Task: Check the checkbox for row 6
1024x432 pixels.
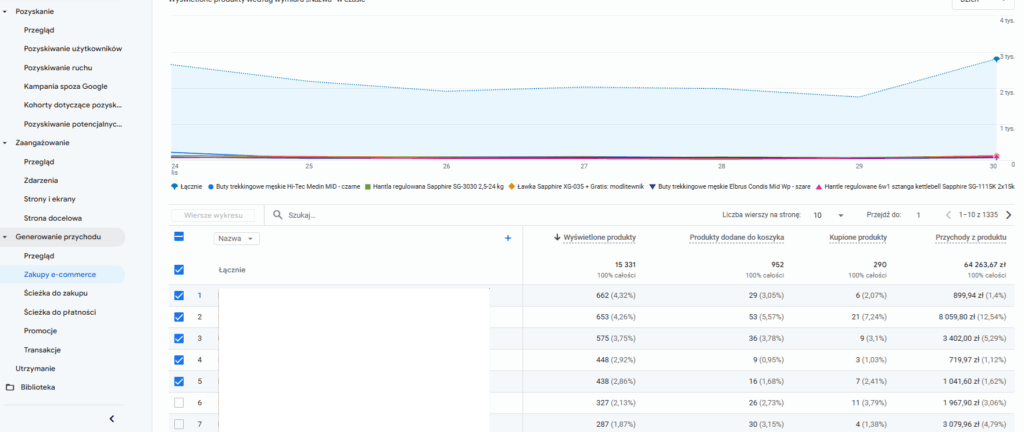Action: (179, 403)
